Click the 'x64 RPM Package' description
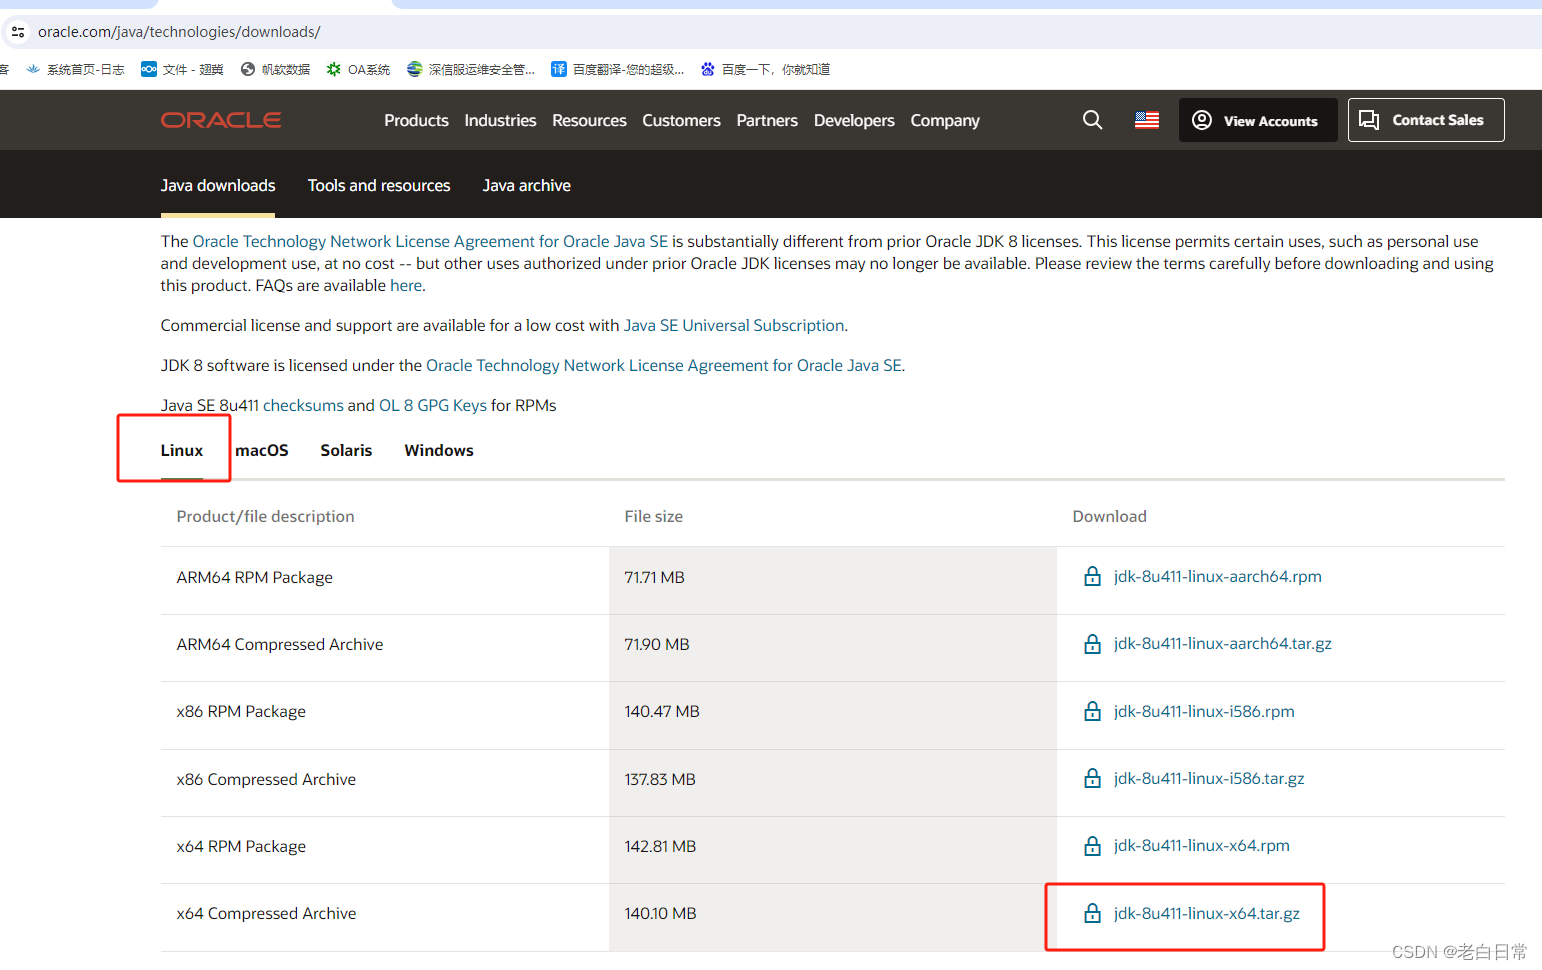The width and height of the screenshot is (1542, 970). tap(241, 846)
